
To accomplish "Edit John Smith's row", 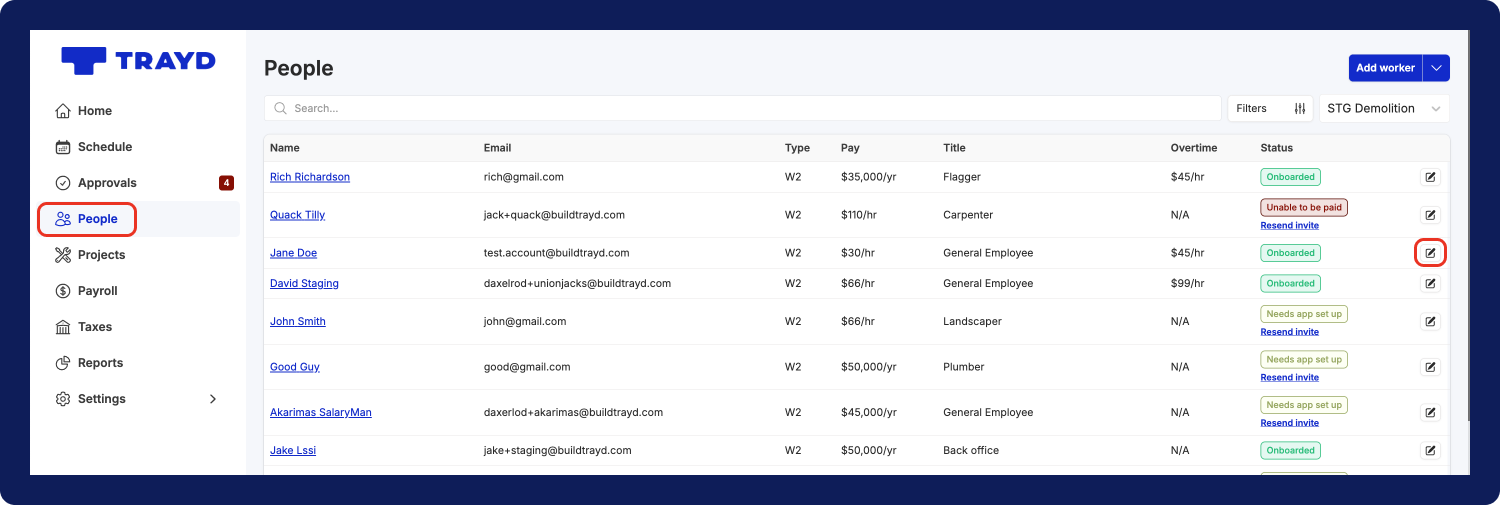I will pyautogui.click(x=1430, y=321).
